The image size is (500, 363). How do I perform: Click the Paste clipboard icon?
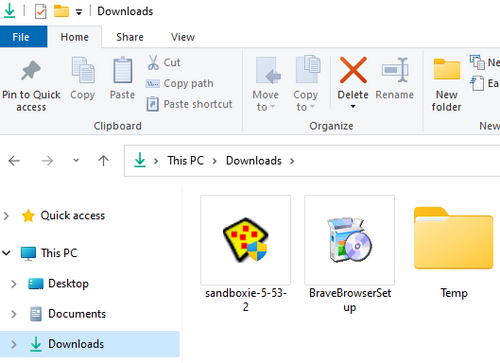[123, 70]
